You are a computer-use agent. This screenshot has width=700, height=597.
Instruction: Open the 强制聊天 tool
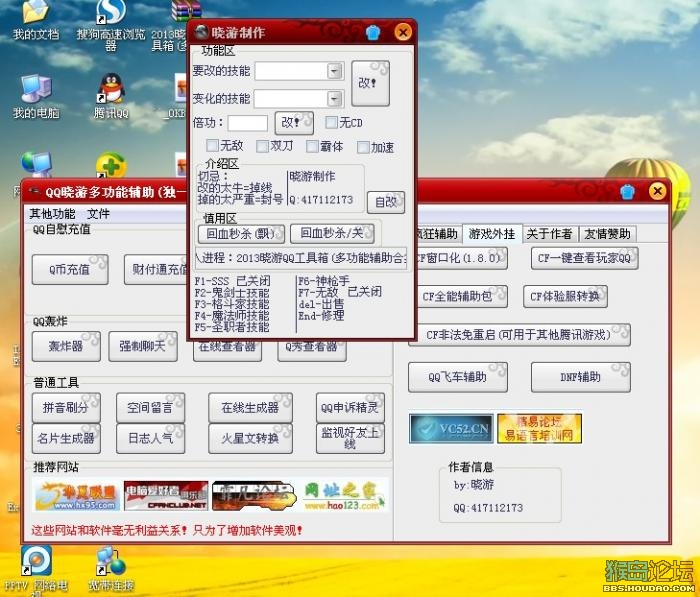[x=143, y=346]
